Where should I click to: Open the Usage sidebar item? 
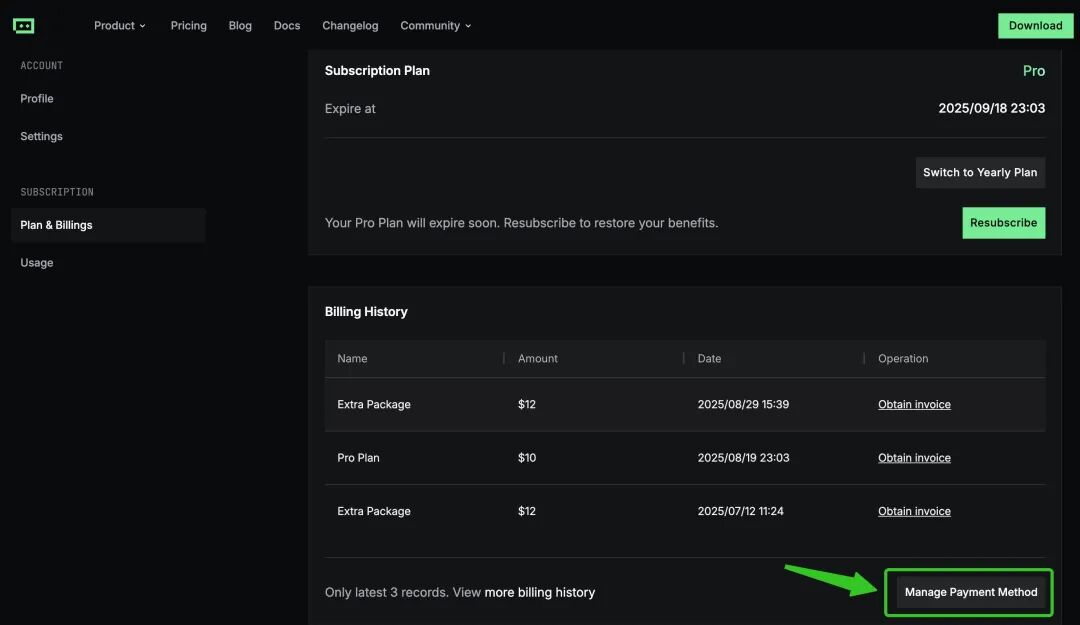point(37,263)
